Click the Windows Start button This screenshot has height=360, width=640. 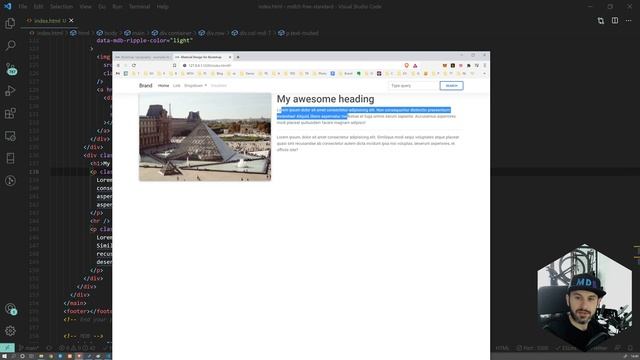4,356
